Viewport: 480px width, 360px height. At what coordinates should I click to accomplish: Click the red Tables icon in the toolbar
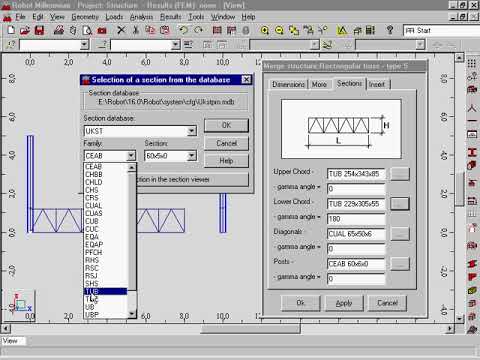217,30
